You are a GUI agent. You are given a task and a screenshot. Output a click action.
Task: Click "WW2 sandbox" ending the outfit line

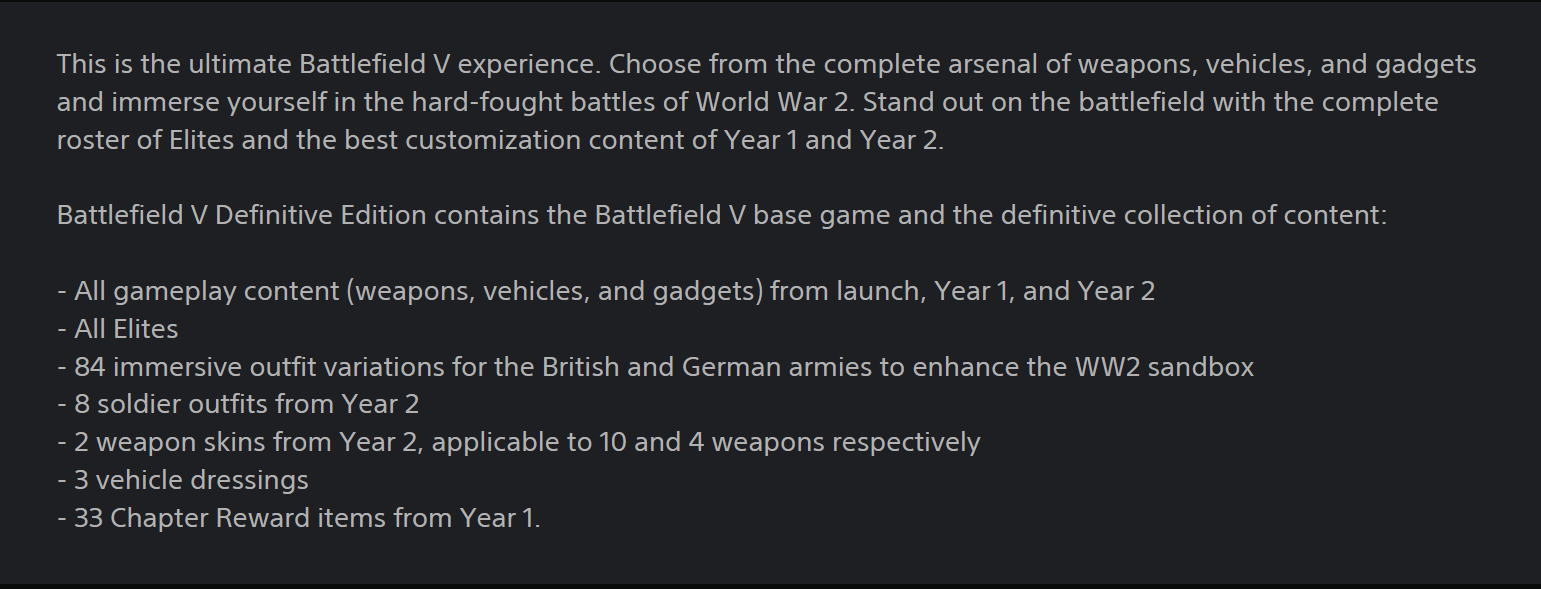click(1164, 367)
